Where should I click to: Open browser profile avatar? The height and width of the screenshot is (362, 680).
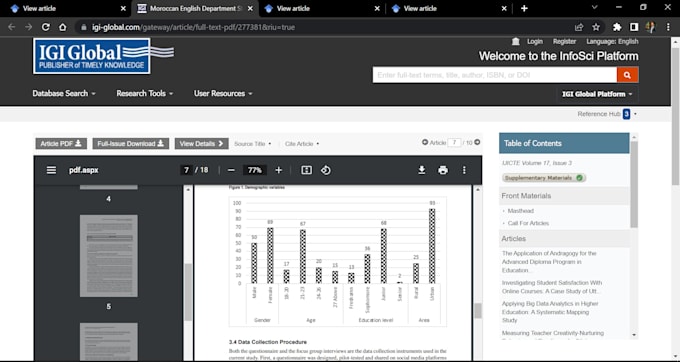click(x=651, y=27)
